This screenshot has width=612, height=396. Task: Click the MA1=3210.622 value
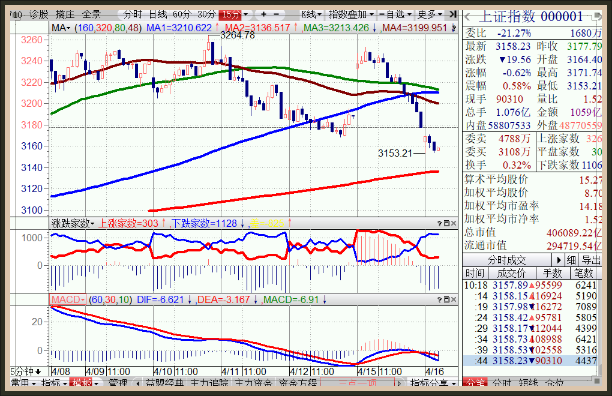click(x=179, y=28)
